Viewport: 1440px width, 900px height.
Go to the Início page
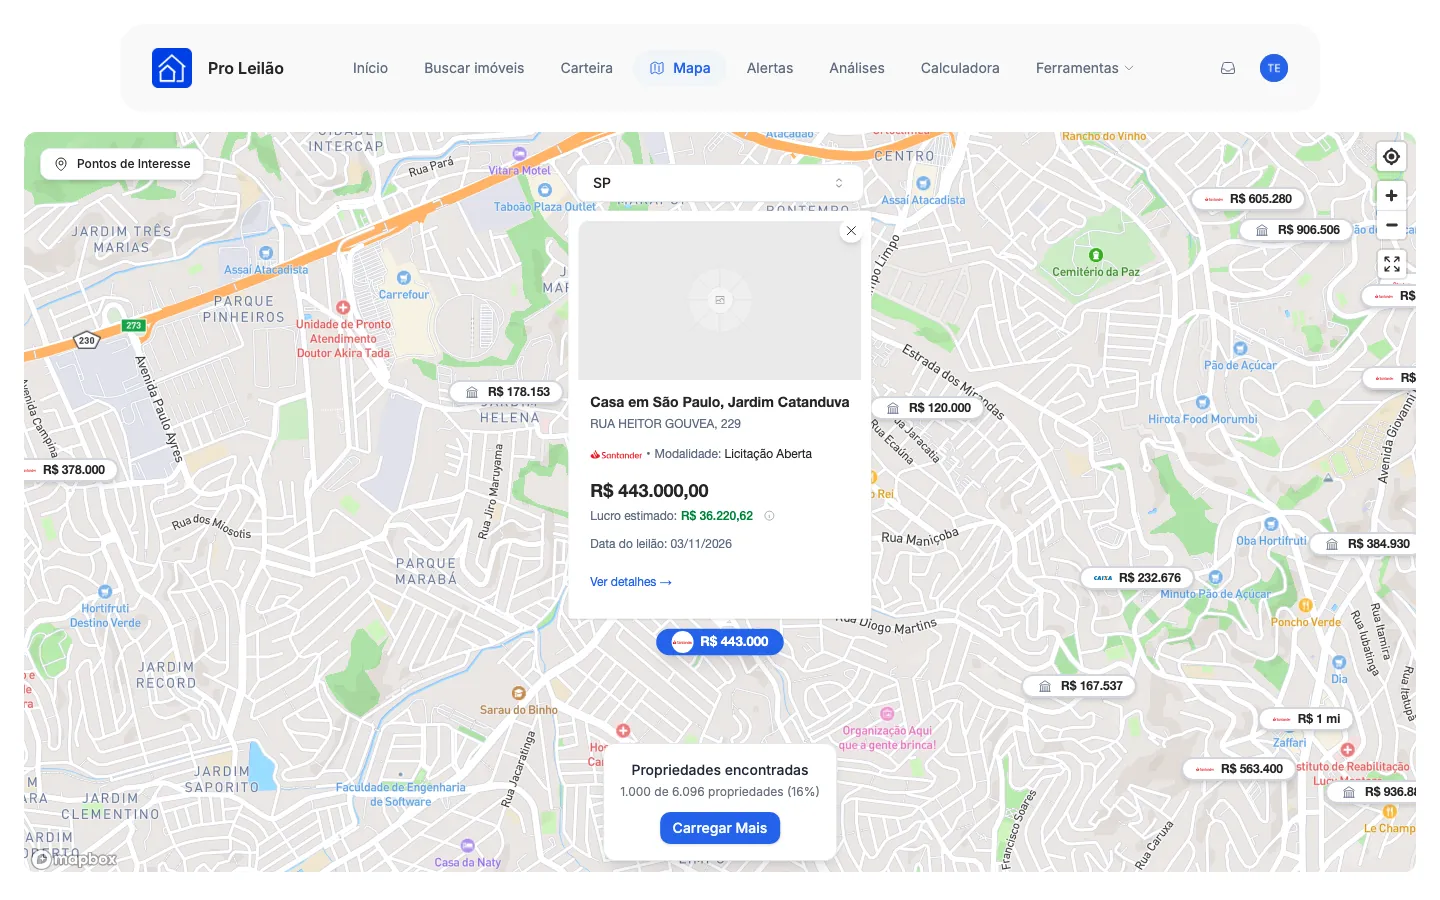point(370,68)
